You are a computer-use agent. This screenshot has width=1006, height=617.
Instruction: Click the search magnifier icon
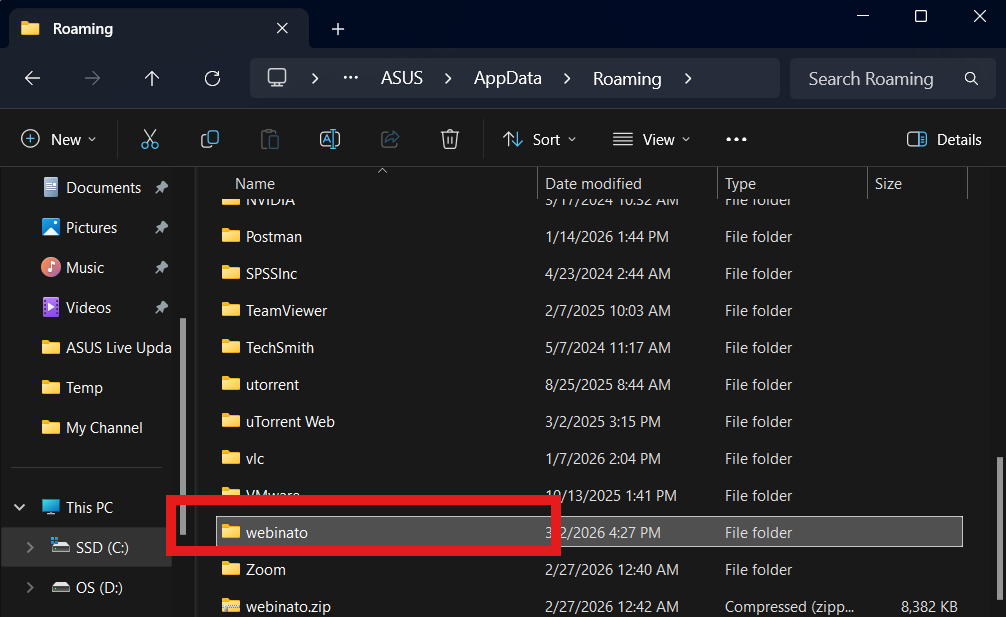coord(971,78)
